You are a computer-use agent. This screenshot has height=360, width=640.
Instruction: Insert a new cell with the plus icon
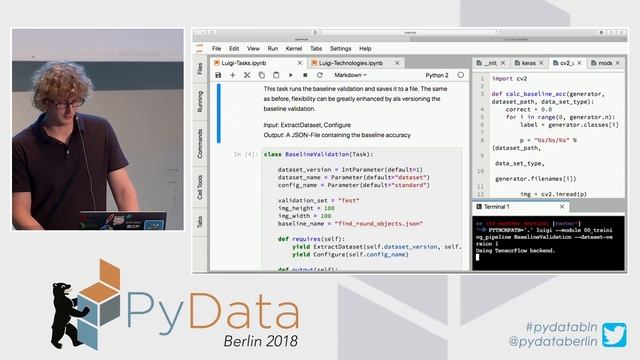[233, 75]
